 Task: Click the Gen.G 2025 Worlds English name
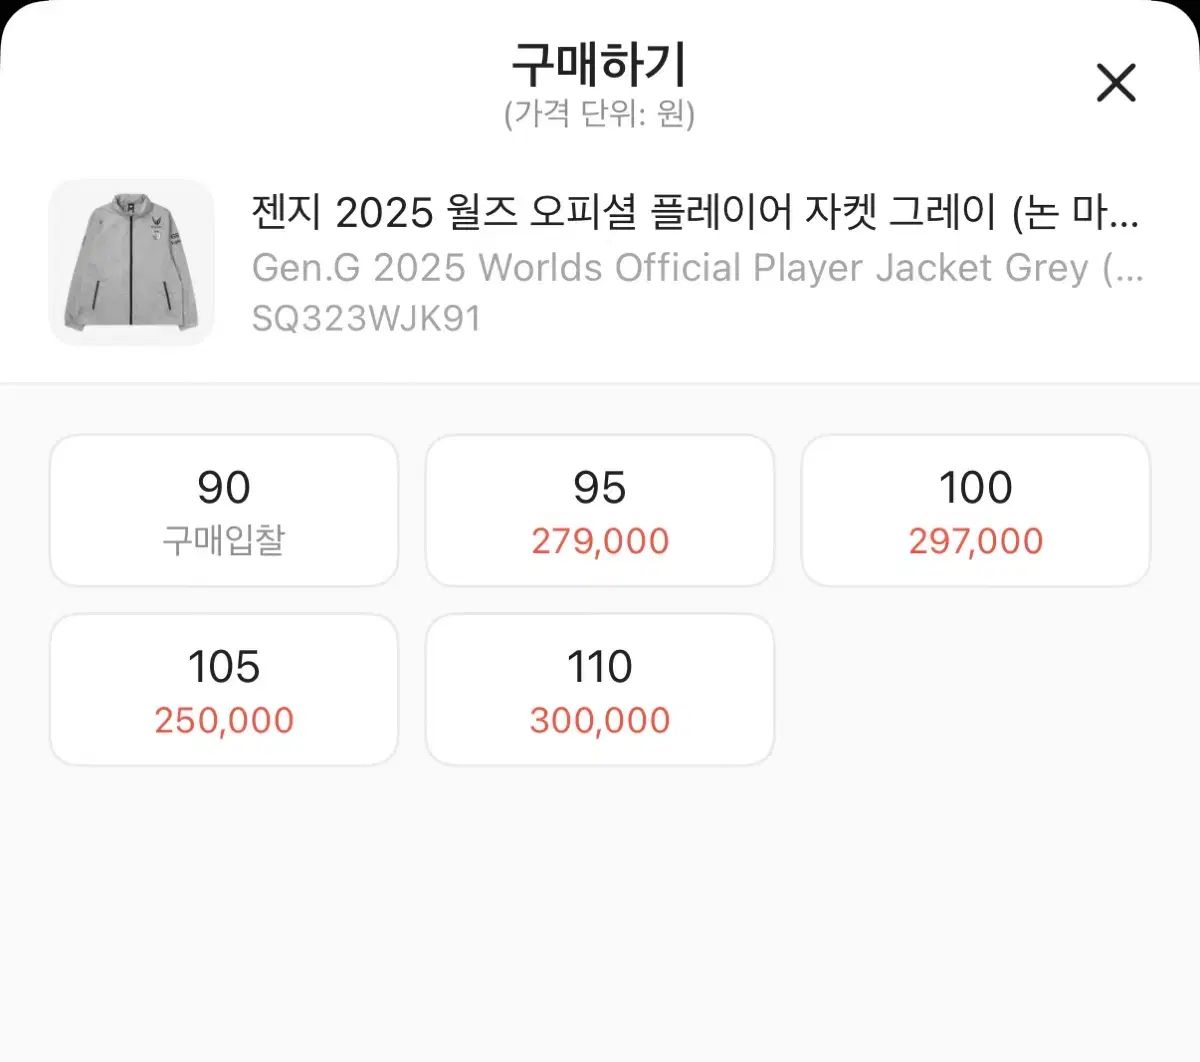pos(697,268)
